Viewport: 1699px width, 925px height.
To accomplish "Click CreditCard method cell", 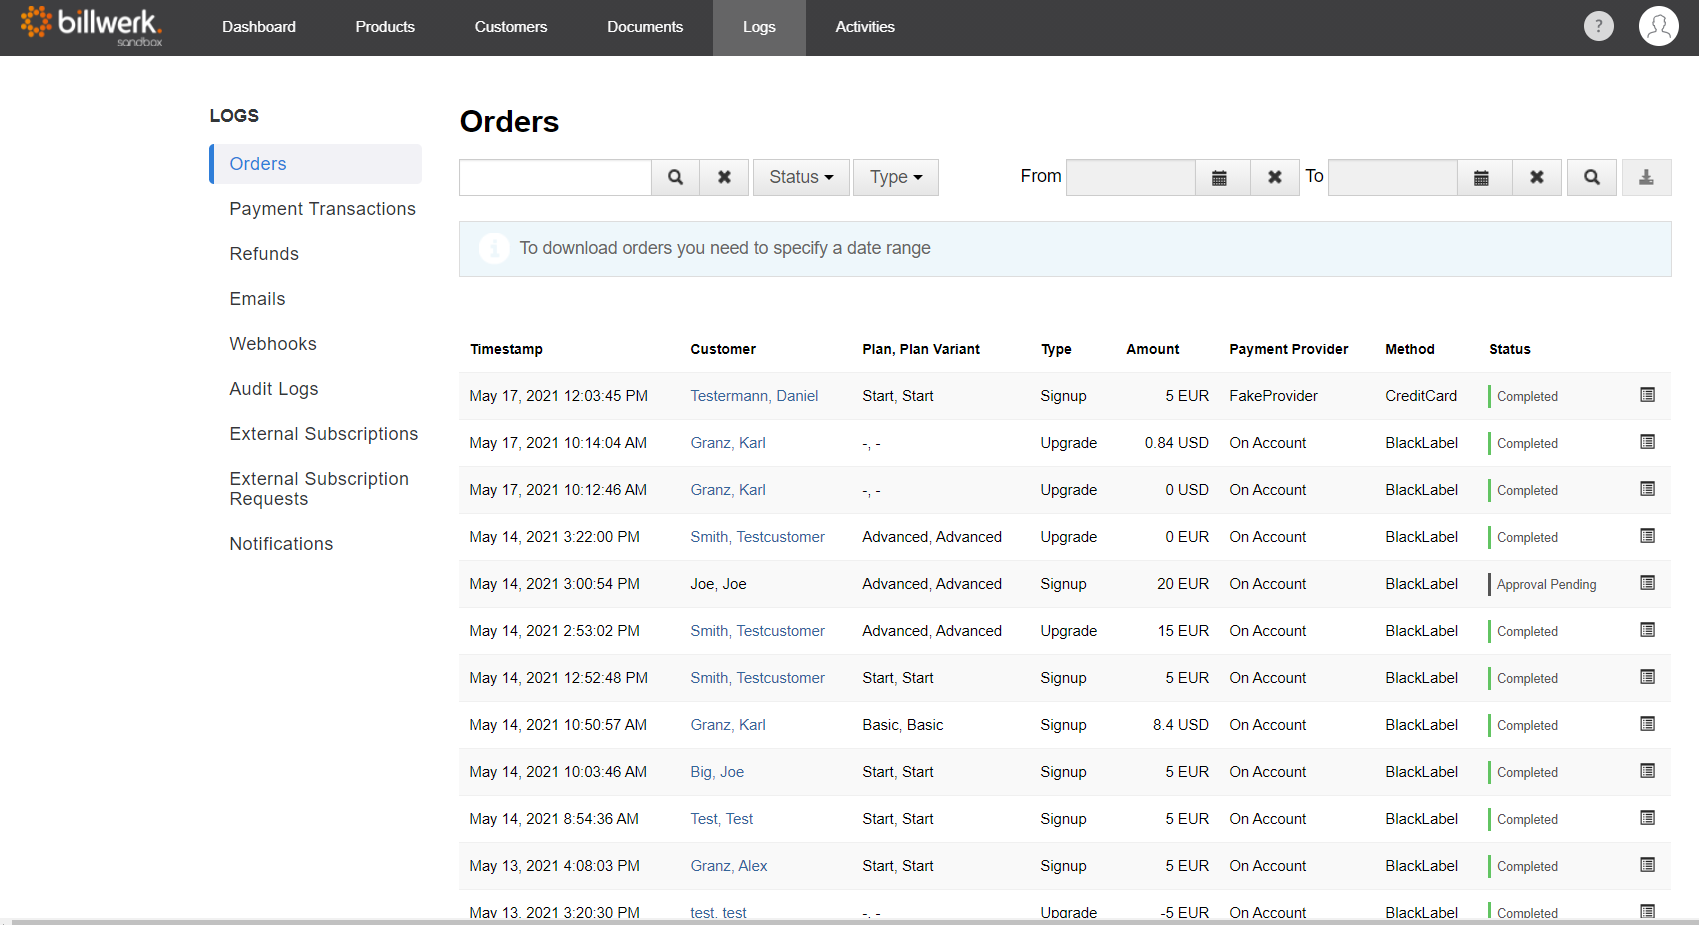I will (1420, 396).
